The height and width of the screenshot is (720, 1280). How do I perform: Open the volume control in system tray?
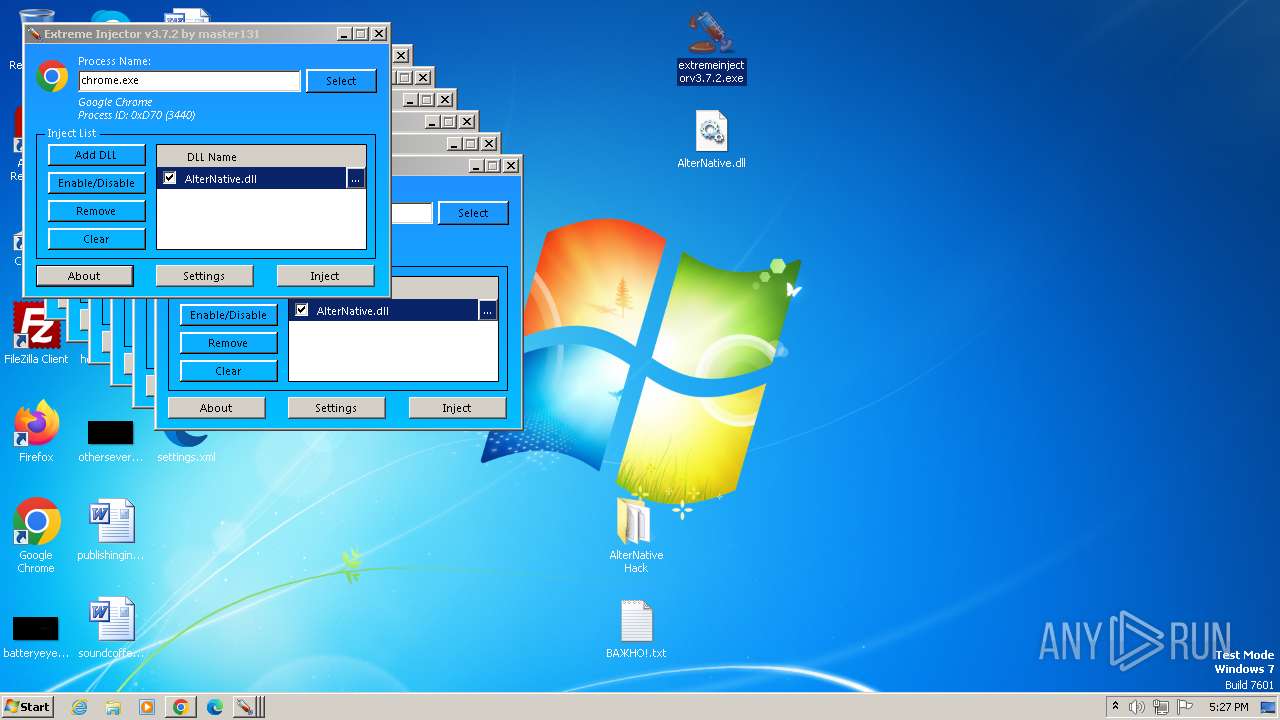coord(1137,707)
